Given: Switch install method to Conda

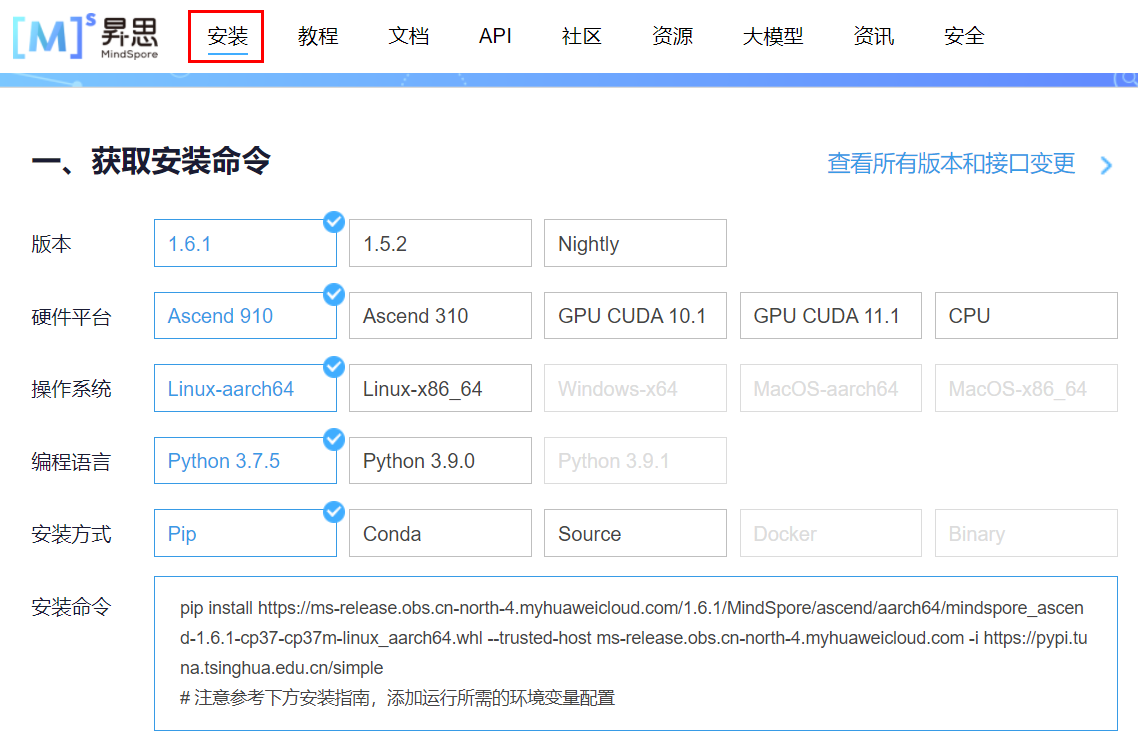Looking at the screenshot, I should 440,533.
